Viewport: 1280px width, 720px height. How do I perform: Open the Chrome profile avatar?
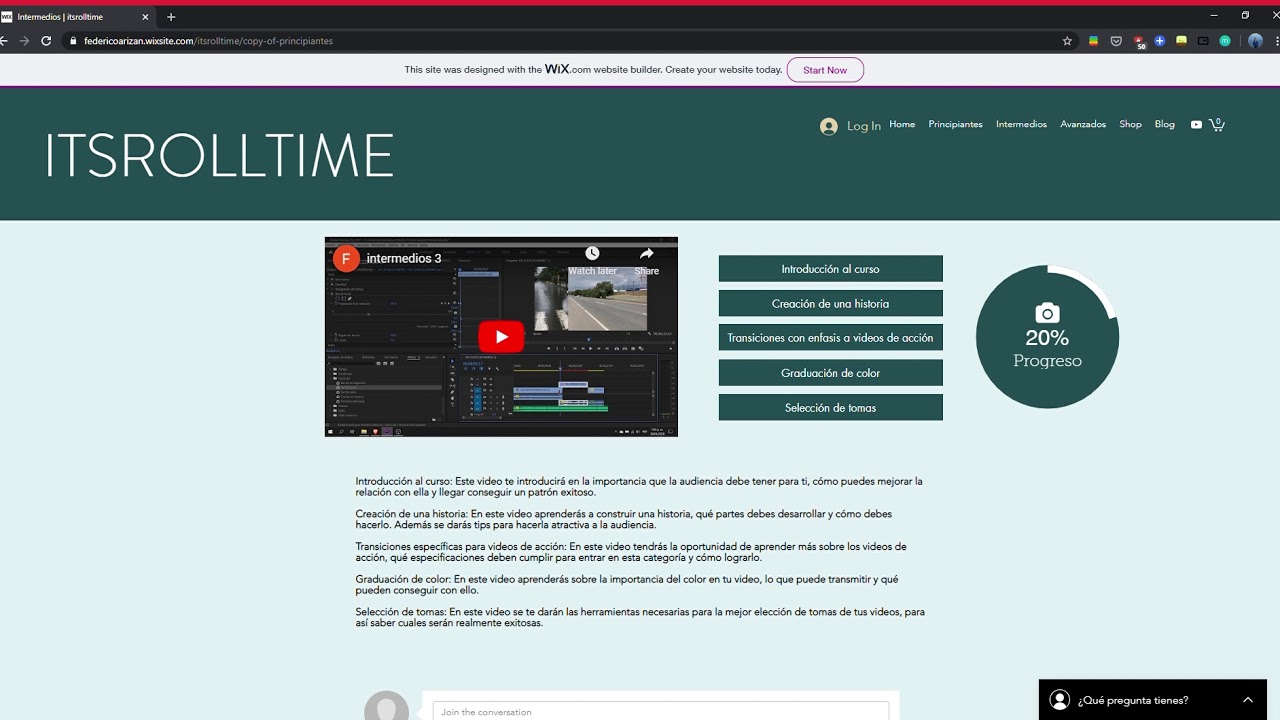tap(1255, 41)
